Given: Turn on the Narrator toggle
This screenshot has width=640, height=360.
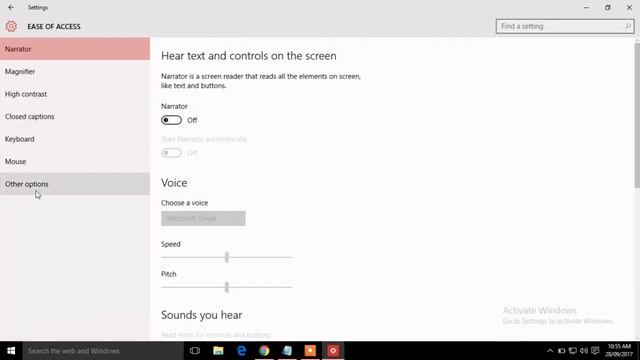Looking at the screenshot, I should [171, 120].
